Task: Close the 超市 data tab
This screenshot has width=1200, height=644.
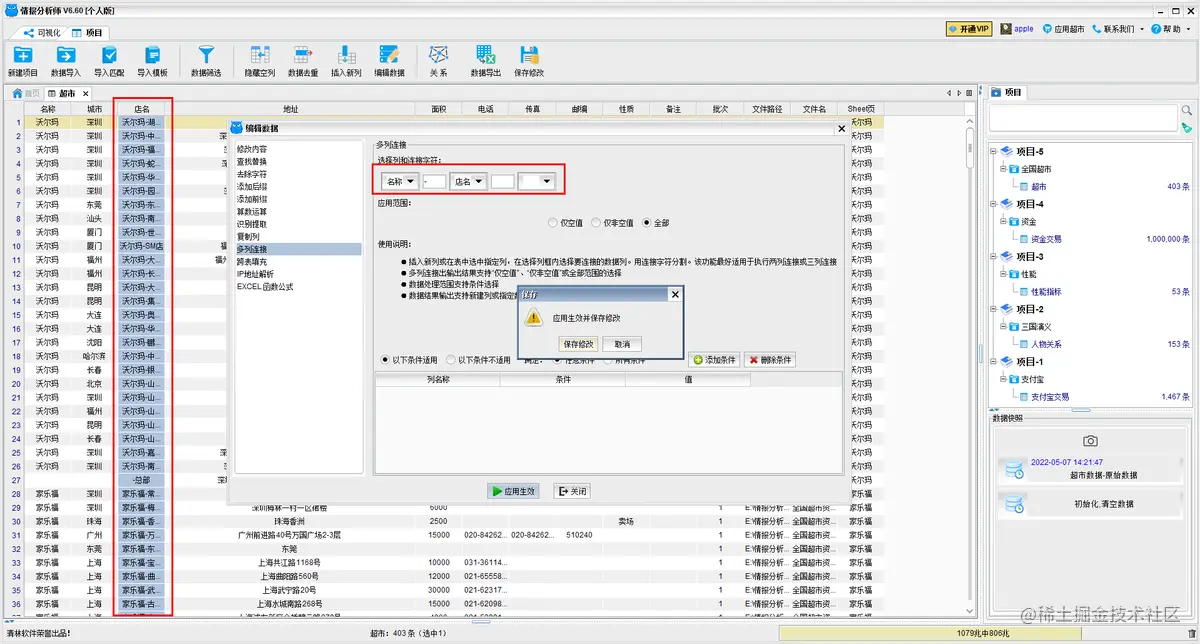Action: click(x=84, y=93)
